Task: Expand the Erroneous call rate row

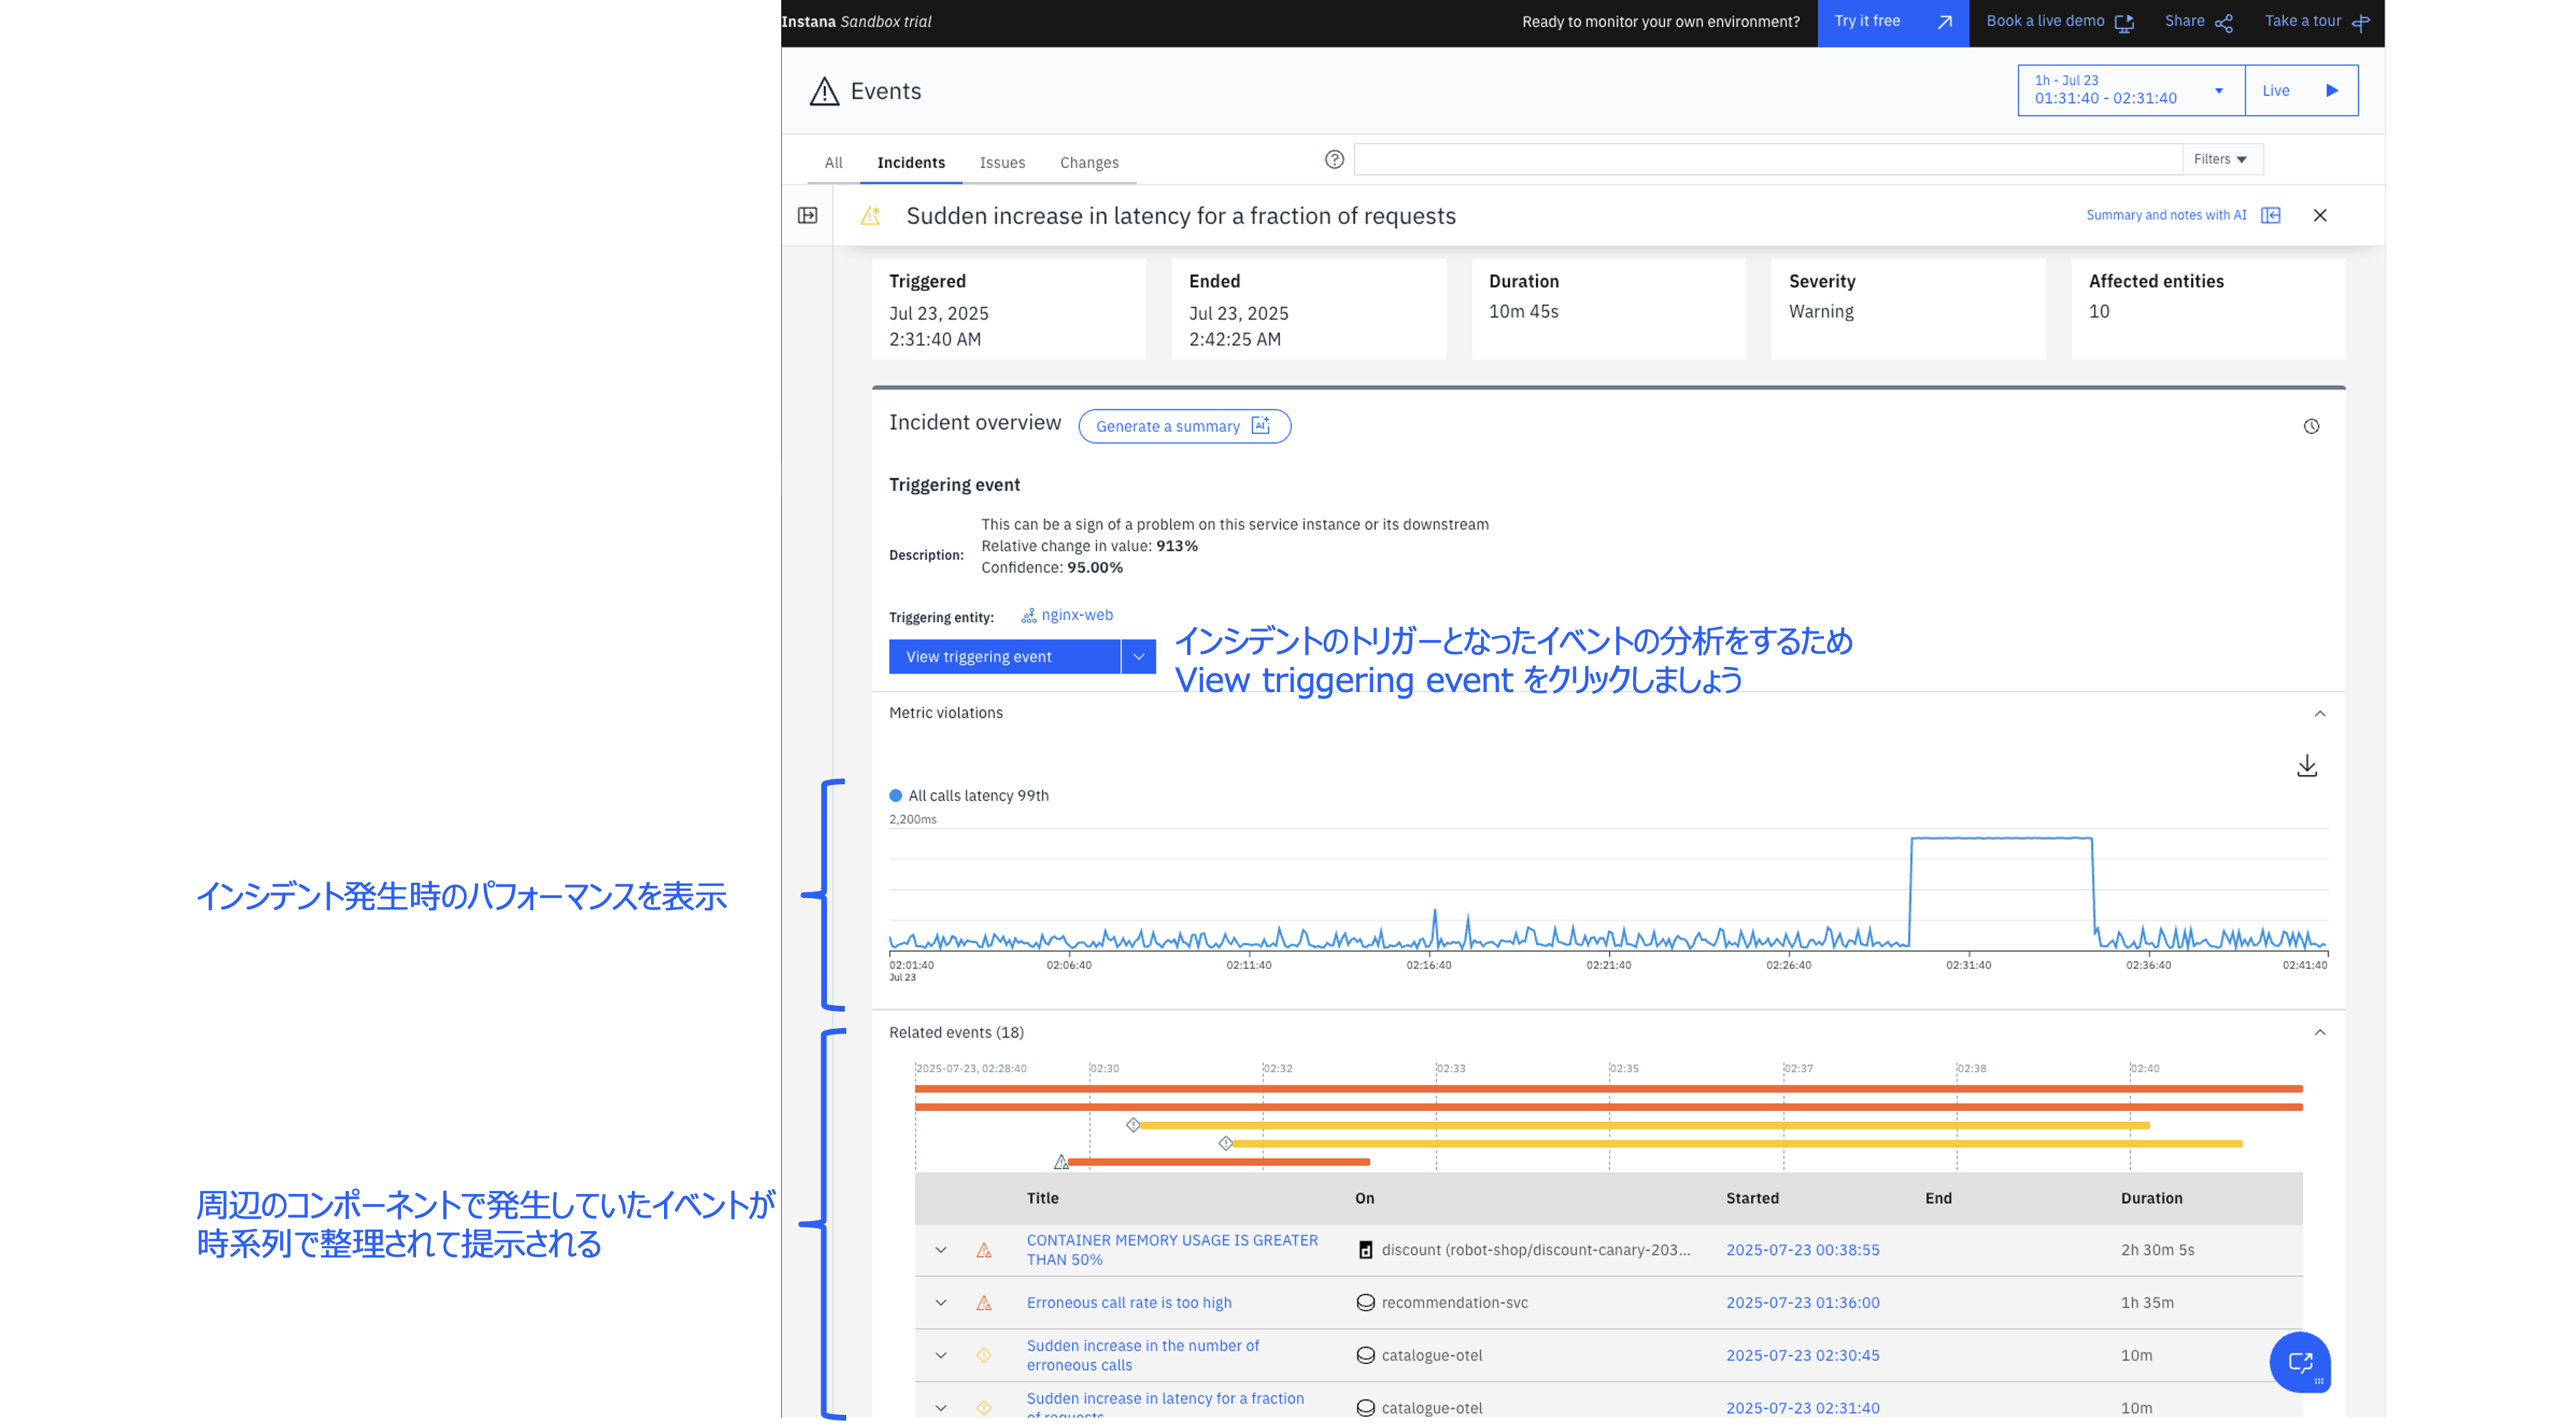Action: coord(941,1303)
